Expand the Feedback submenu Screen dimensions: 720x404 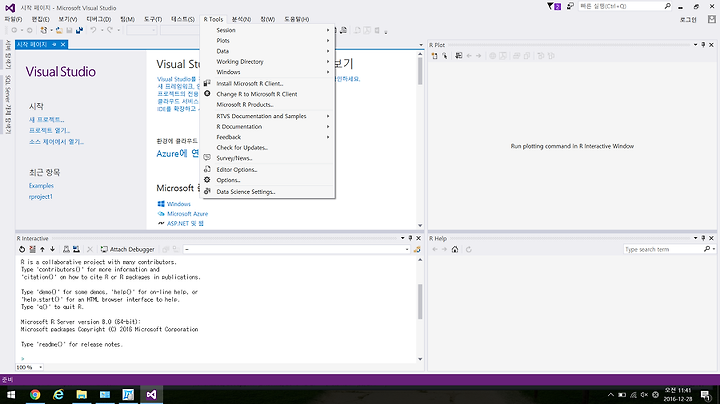268,137
